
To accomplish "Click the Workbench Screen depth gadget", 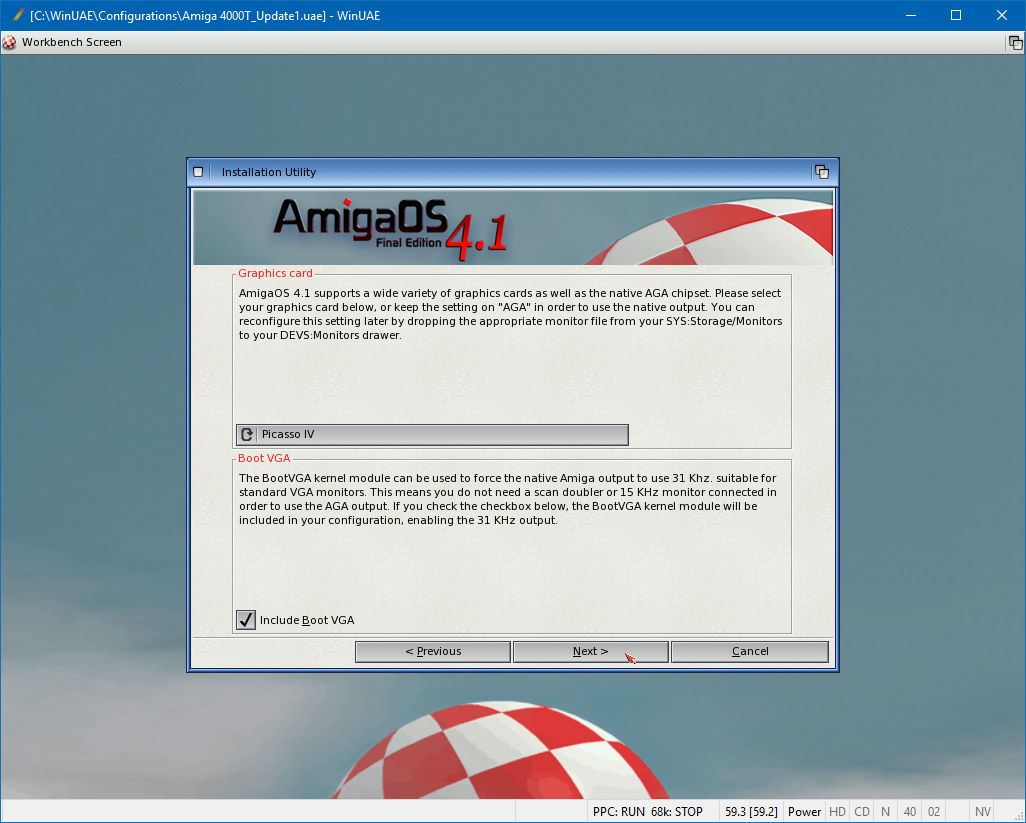I will coord(1015,43).
